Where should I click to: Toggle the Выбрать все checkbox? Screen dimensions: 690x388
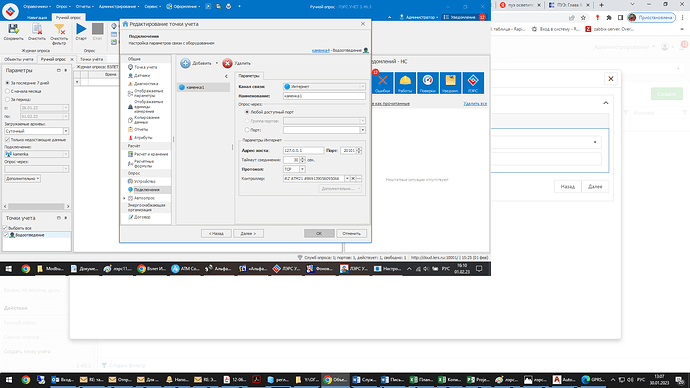(6, 228)
